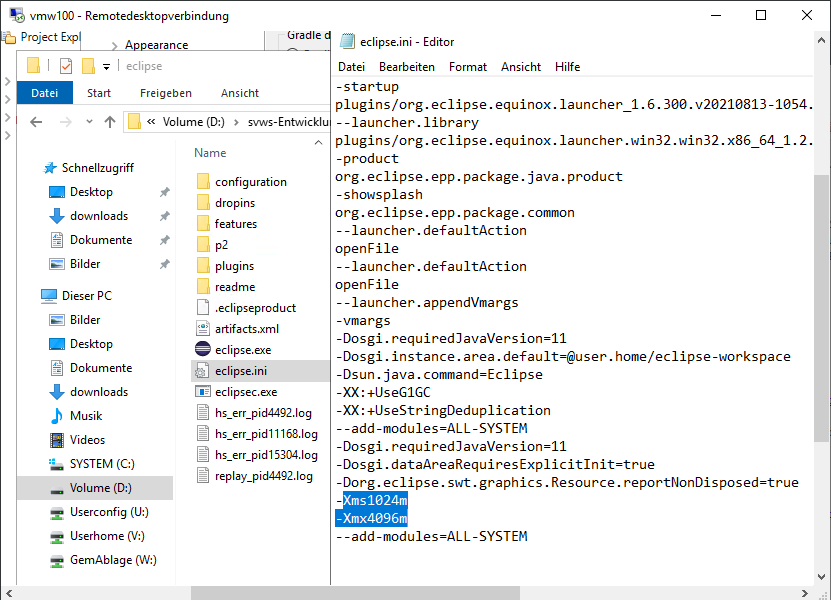Open the recent locations dropdown chevron
The height and width of the screenshot is (600, 832).
click(88, 122)
